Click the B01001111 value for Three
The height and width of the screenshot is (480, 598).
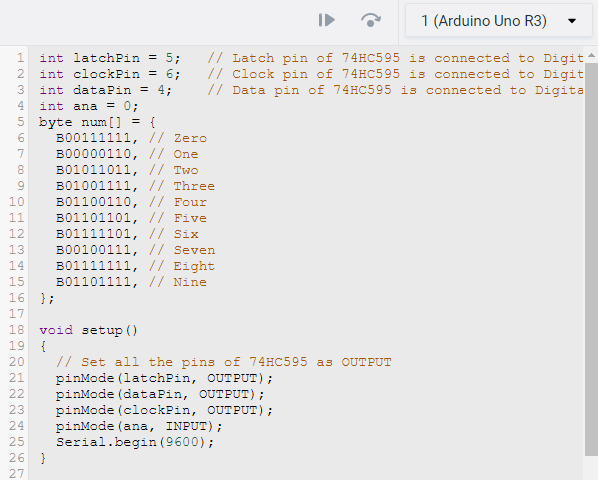pyautogui.click(x=94, y=186)
